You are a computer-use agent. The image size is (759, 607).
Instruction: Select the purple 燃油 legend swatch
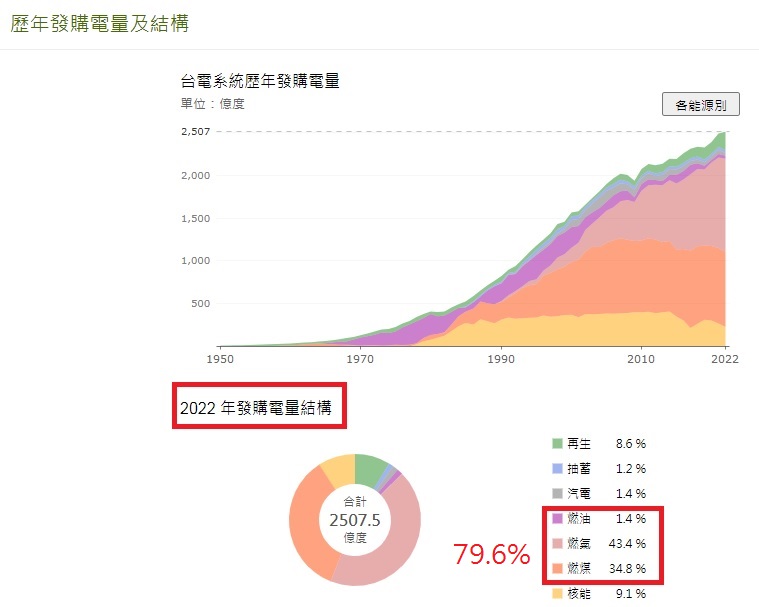pyautogui.click(x=557, y=518)
